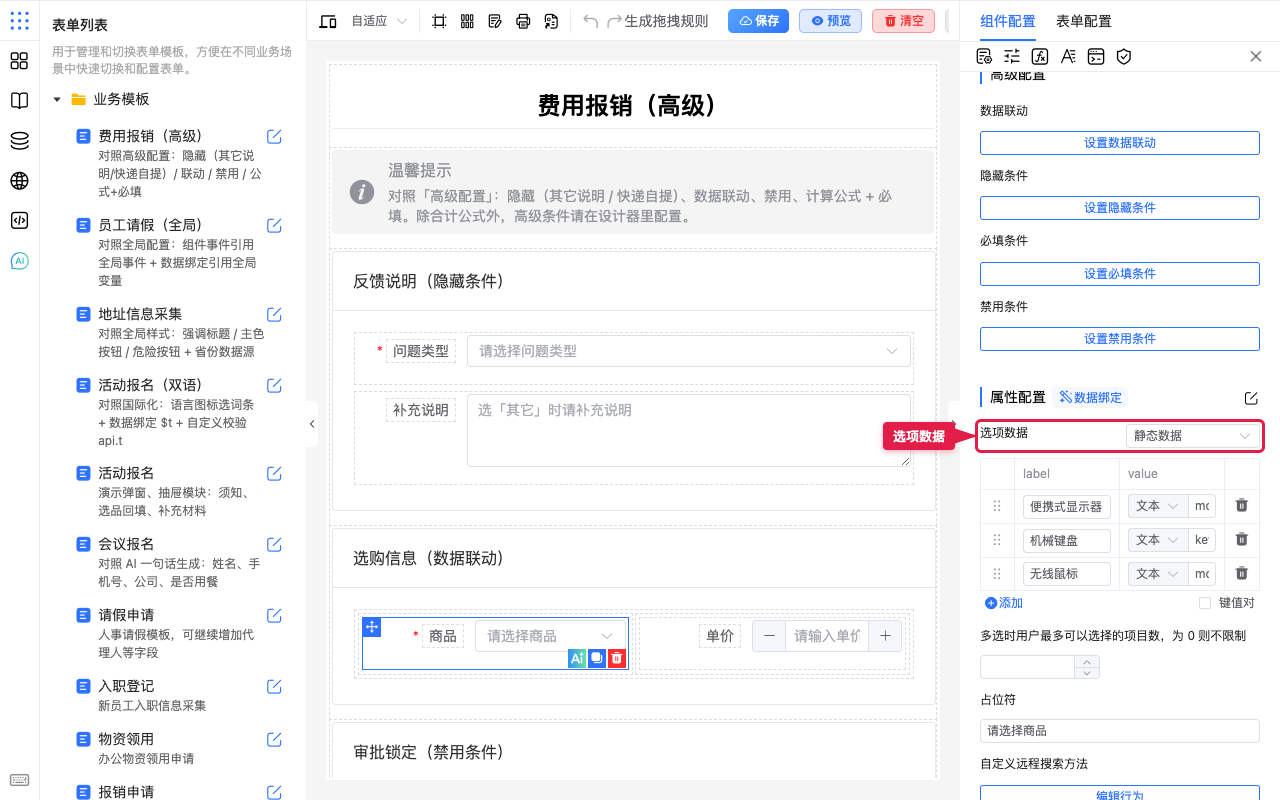
Task: Toggle the 键值对 checkbox
Action: click(x=1205, y=603)
